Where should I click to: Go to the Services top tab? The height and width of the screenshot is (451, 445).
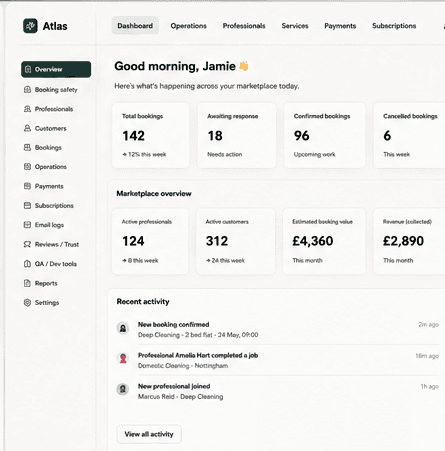coord(295,26)
